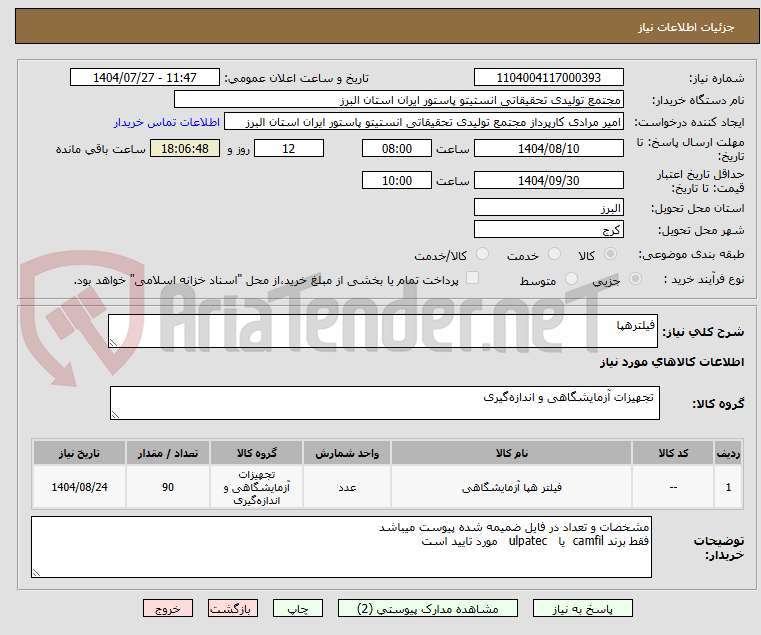Click the page title 'جزئیات اطلاعات نیاز'

click(686, 27)
